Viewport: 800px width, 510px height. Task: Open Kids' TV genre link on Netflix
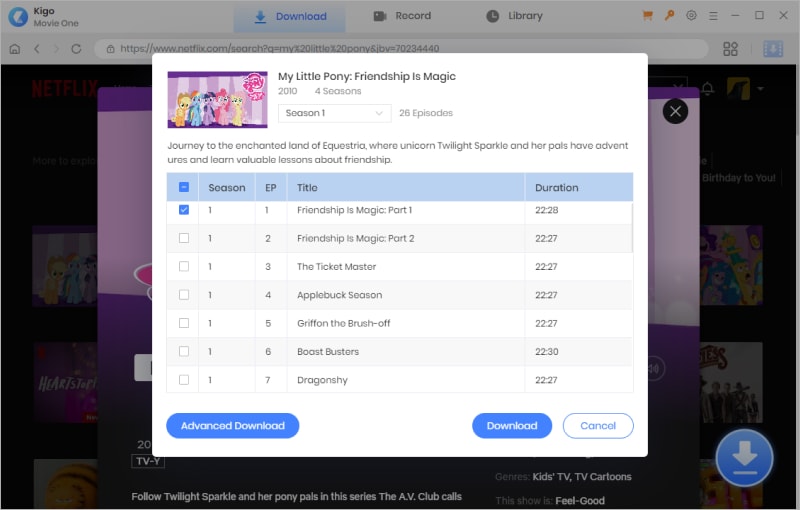click(x=551, y=476)
